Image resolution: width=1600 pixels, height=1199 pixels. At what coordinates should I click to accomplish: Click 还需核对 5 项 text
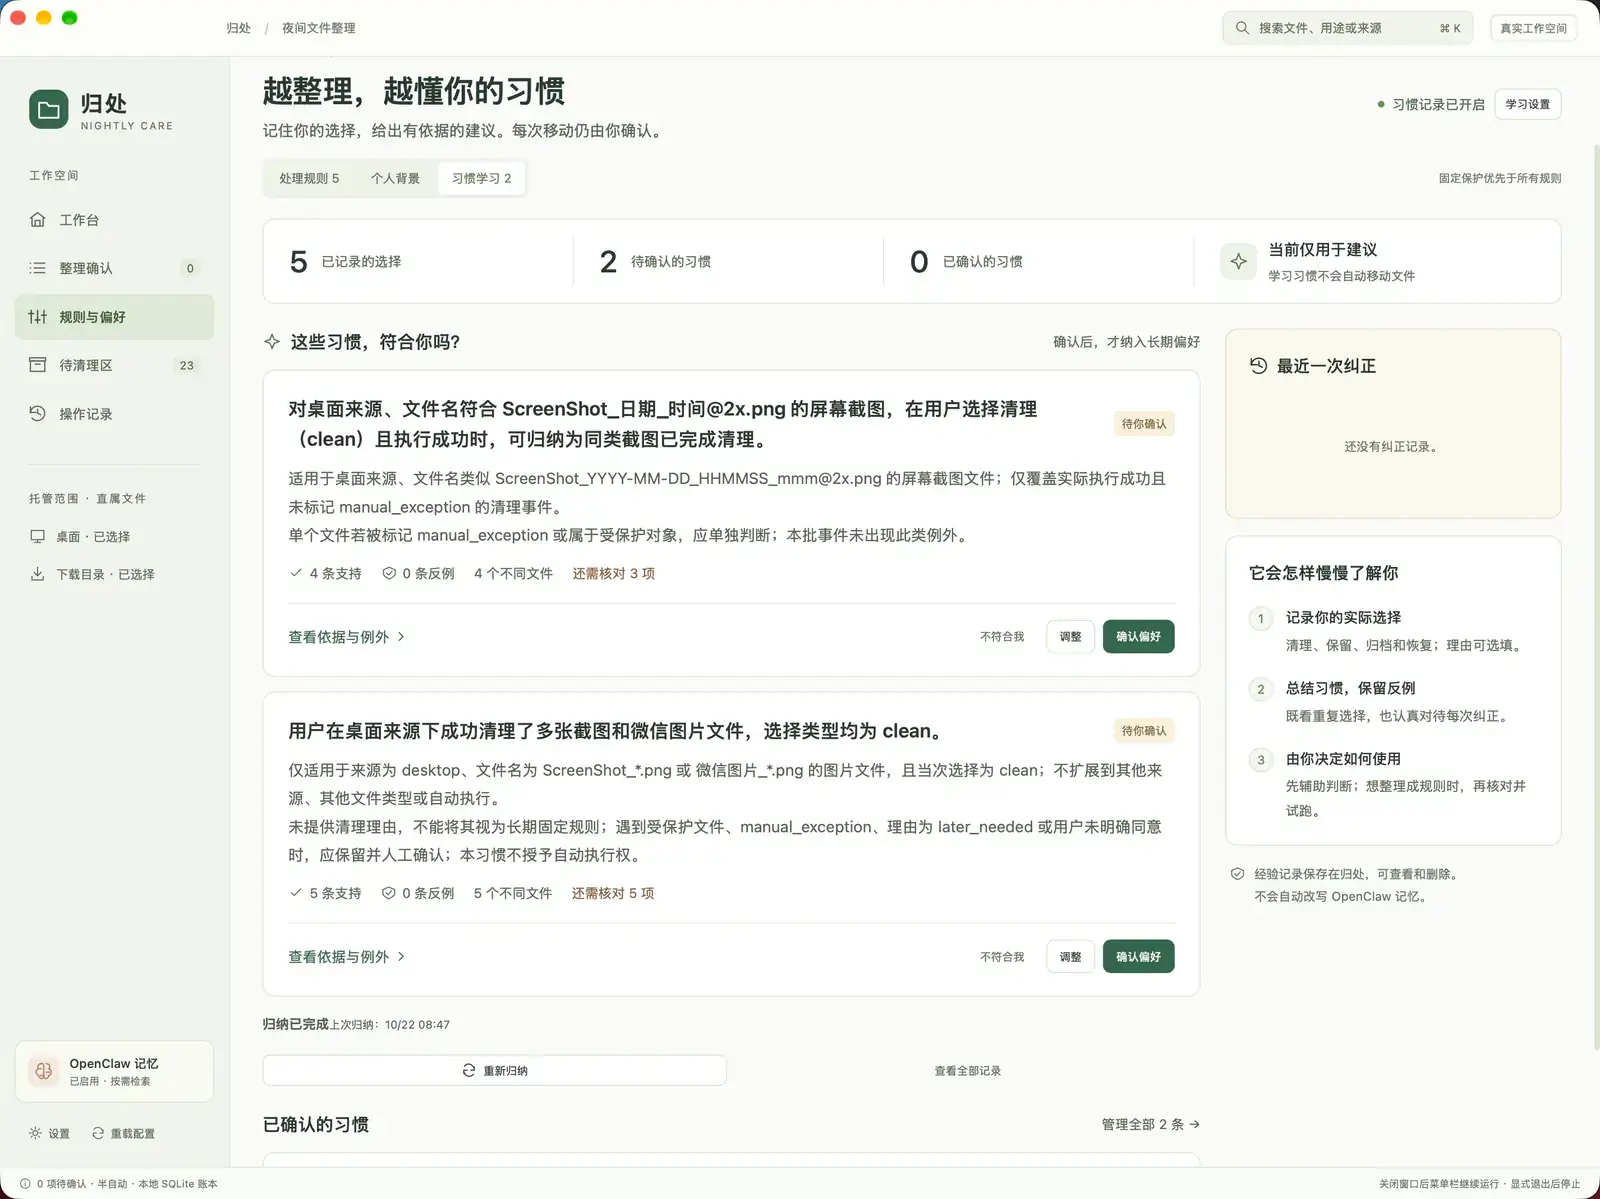pyautogui.click(x=613, y=893)
